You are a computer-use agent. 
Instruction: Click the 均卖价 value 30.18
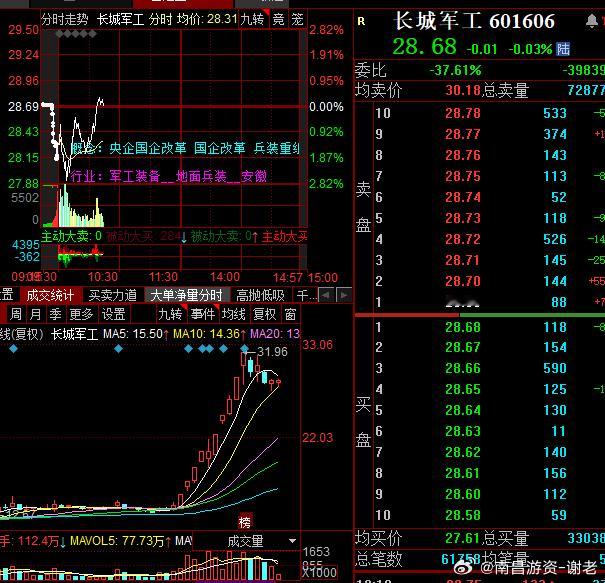click(463, 90)
